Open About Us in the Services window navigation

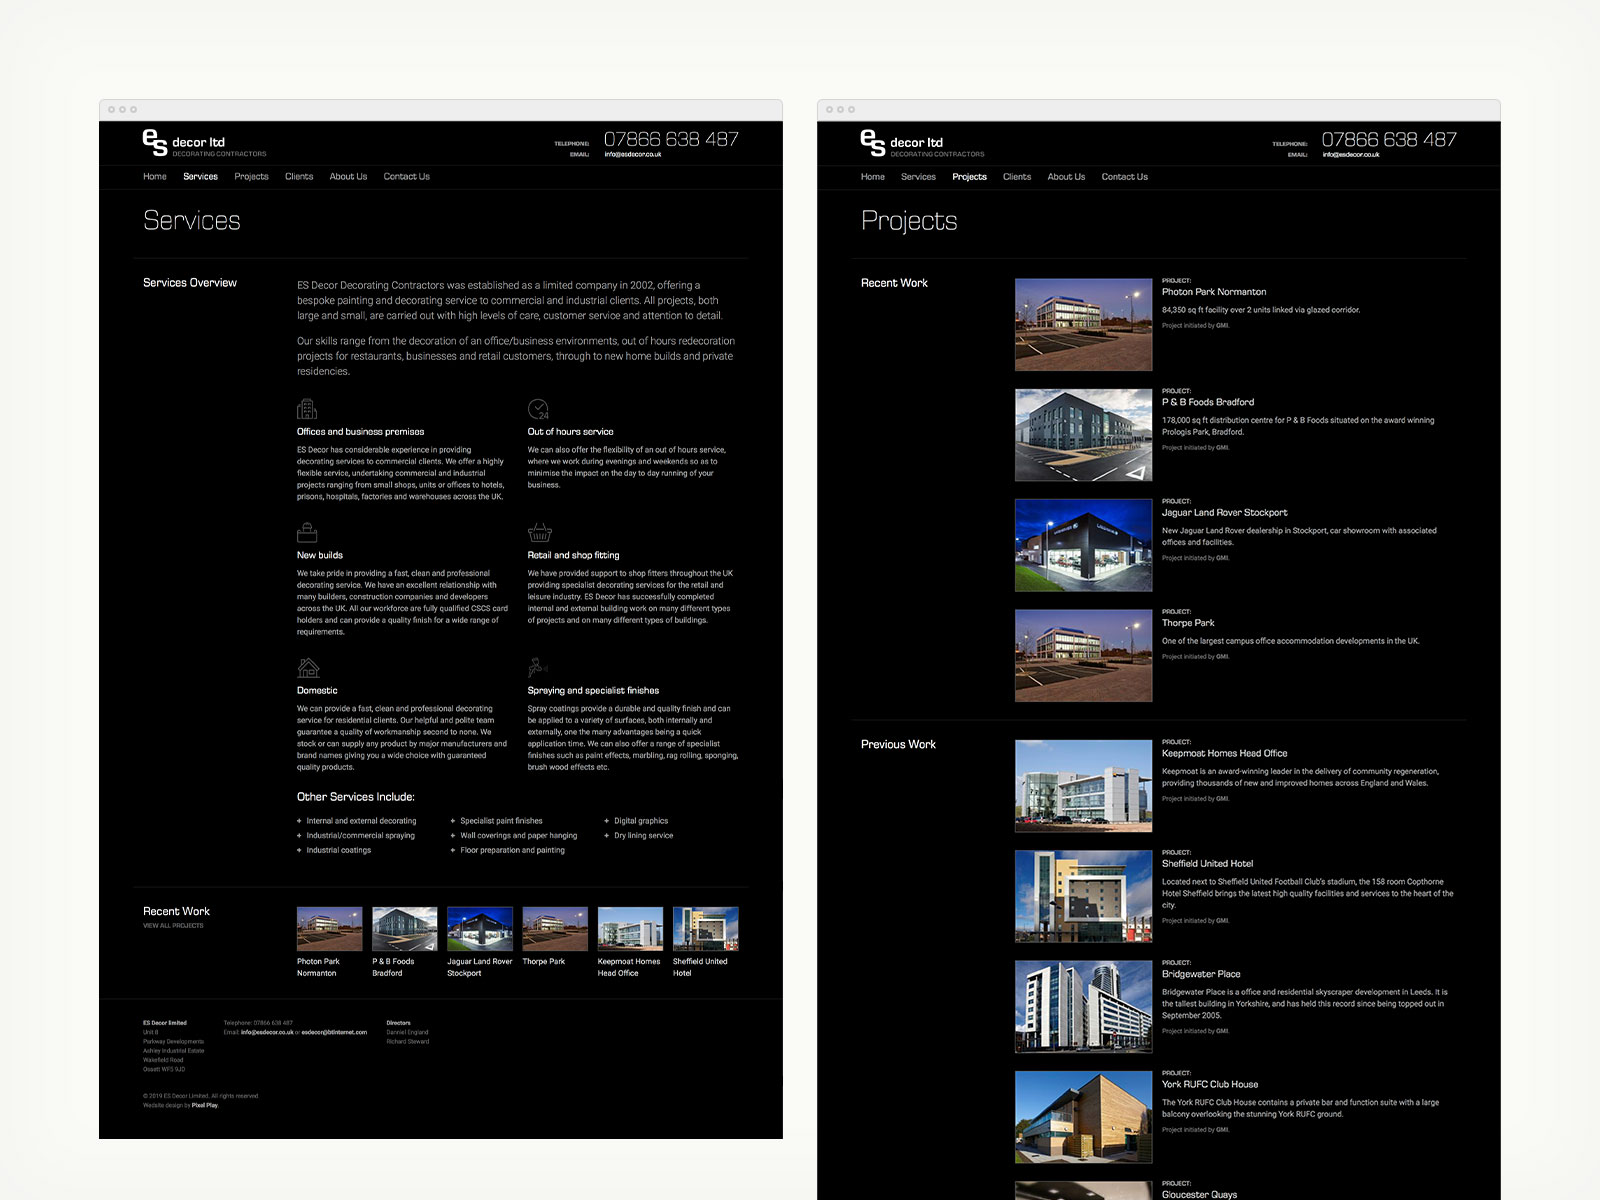pos(348,177)
